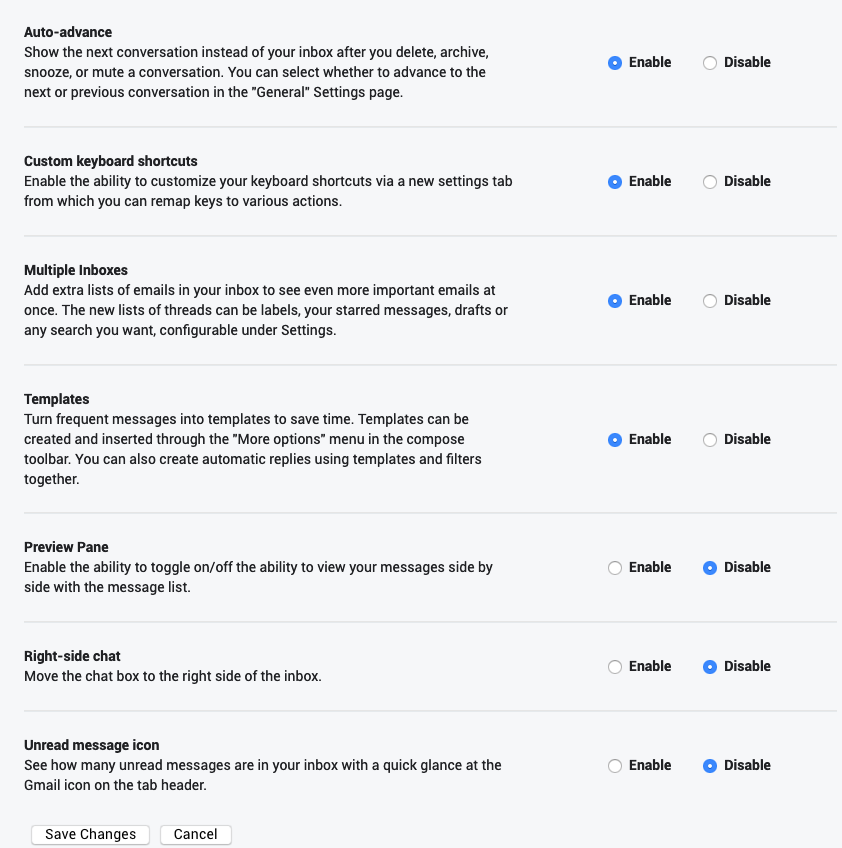Enable Multiple Inboxes option
Screen dimensions: 842x848
(615, 301)
